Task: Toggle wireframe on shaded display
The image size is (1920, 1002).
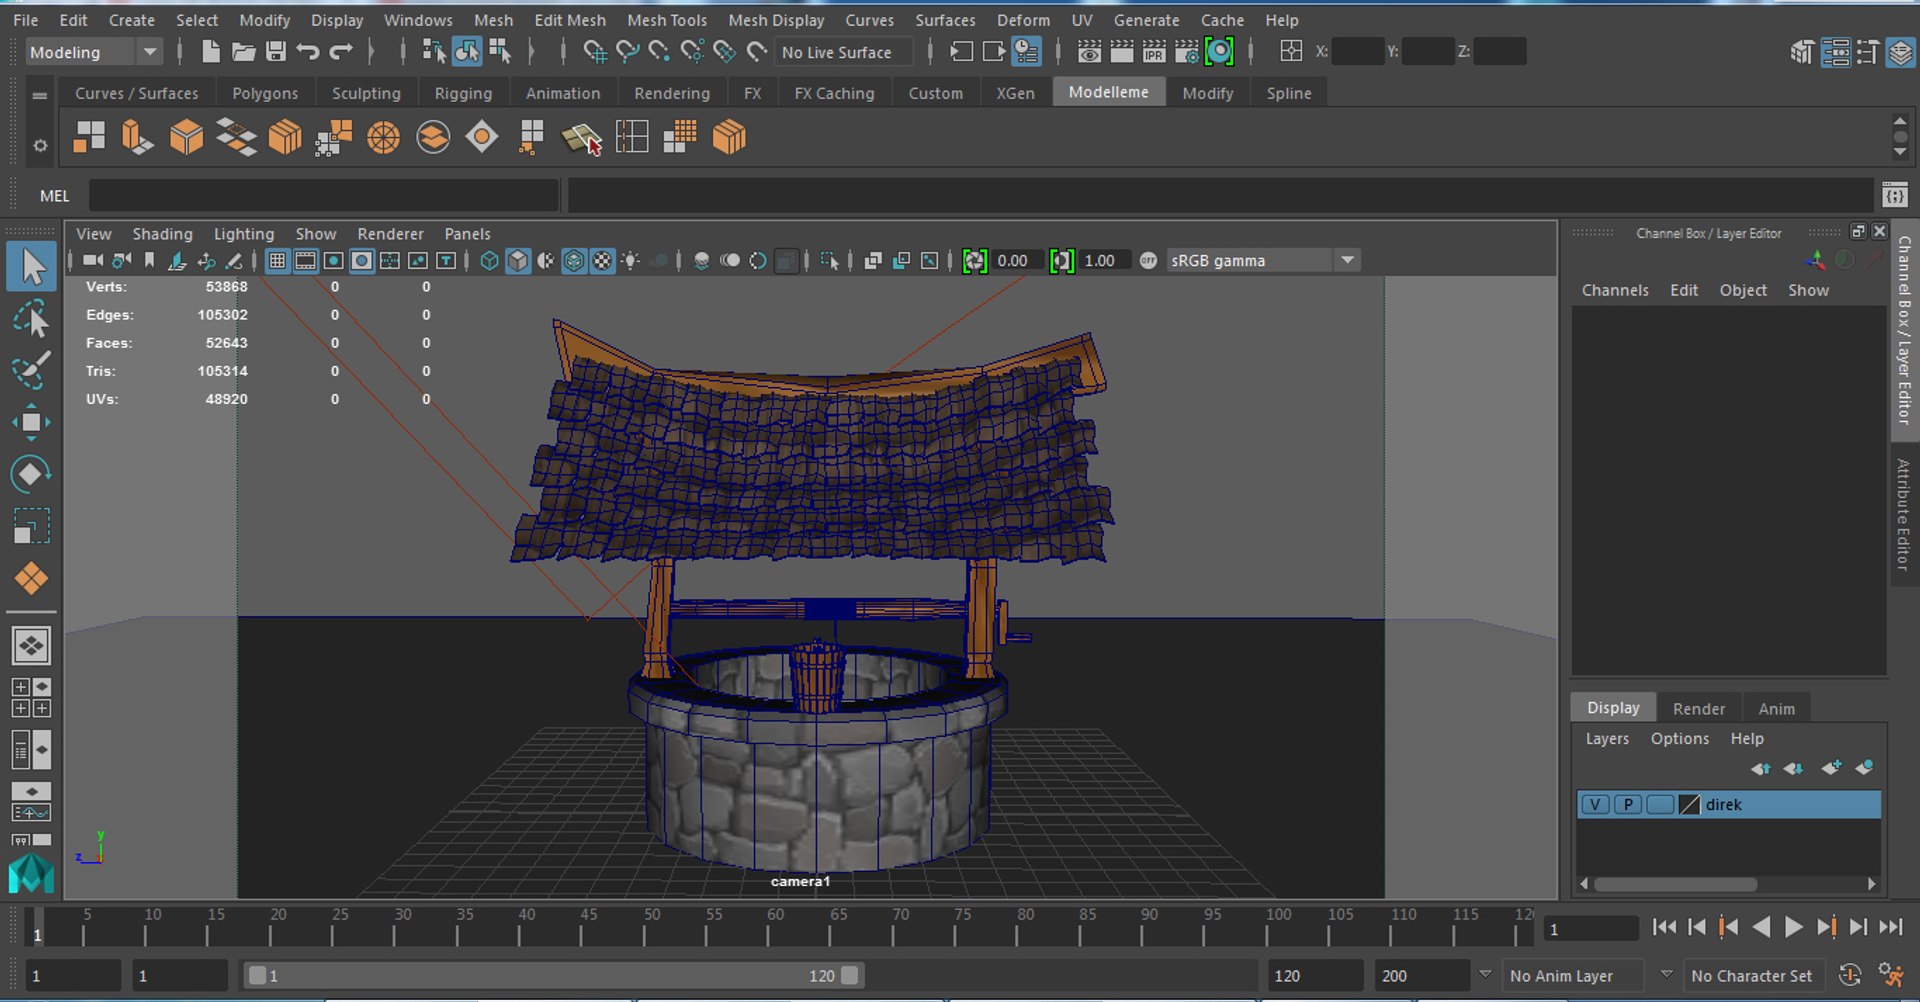Action: [574, 261]
